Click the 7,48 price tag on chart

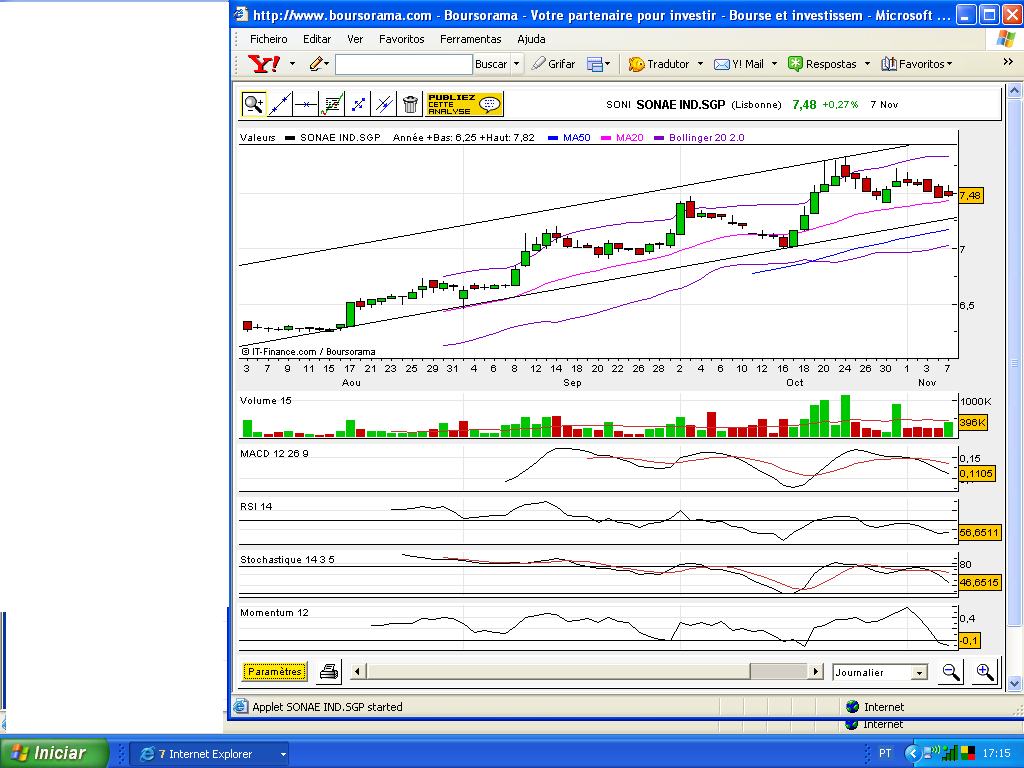tap(970, 195)
